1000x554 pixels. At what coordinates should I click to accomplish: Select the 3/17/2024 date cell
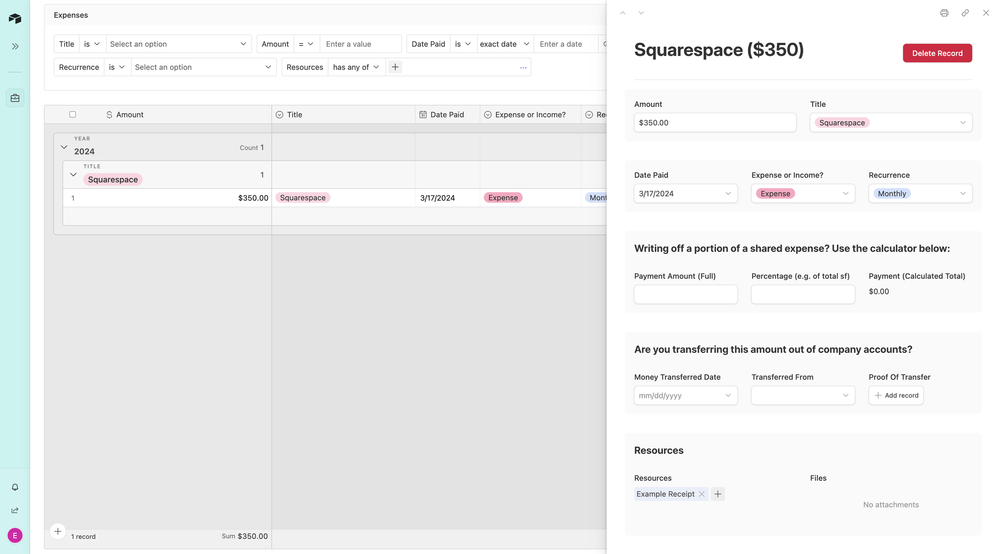(x=448, y=198)
